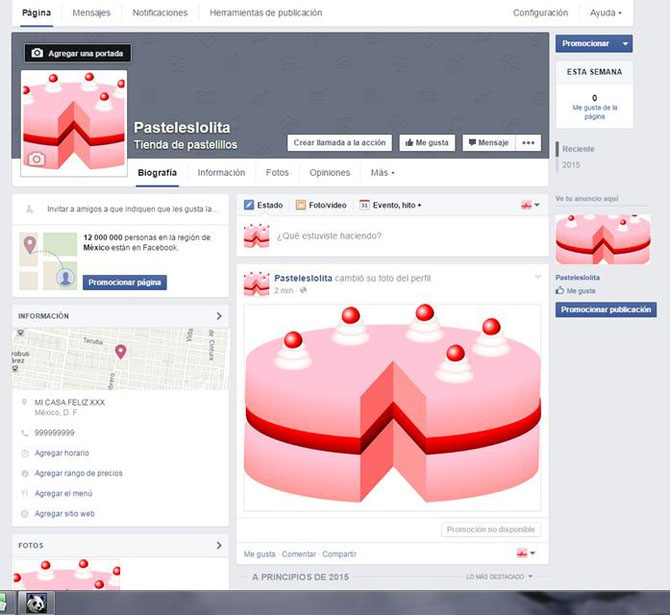Click Promoción no disponible button
Screen dimensions: 670x615
[491, 530]
